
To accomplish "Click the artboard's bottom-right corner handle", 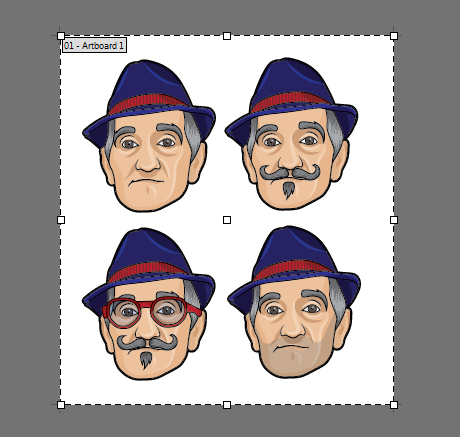I will click(394, 405).
